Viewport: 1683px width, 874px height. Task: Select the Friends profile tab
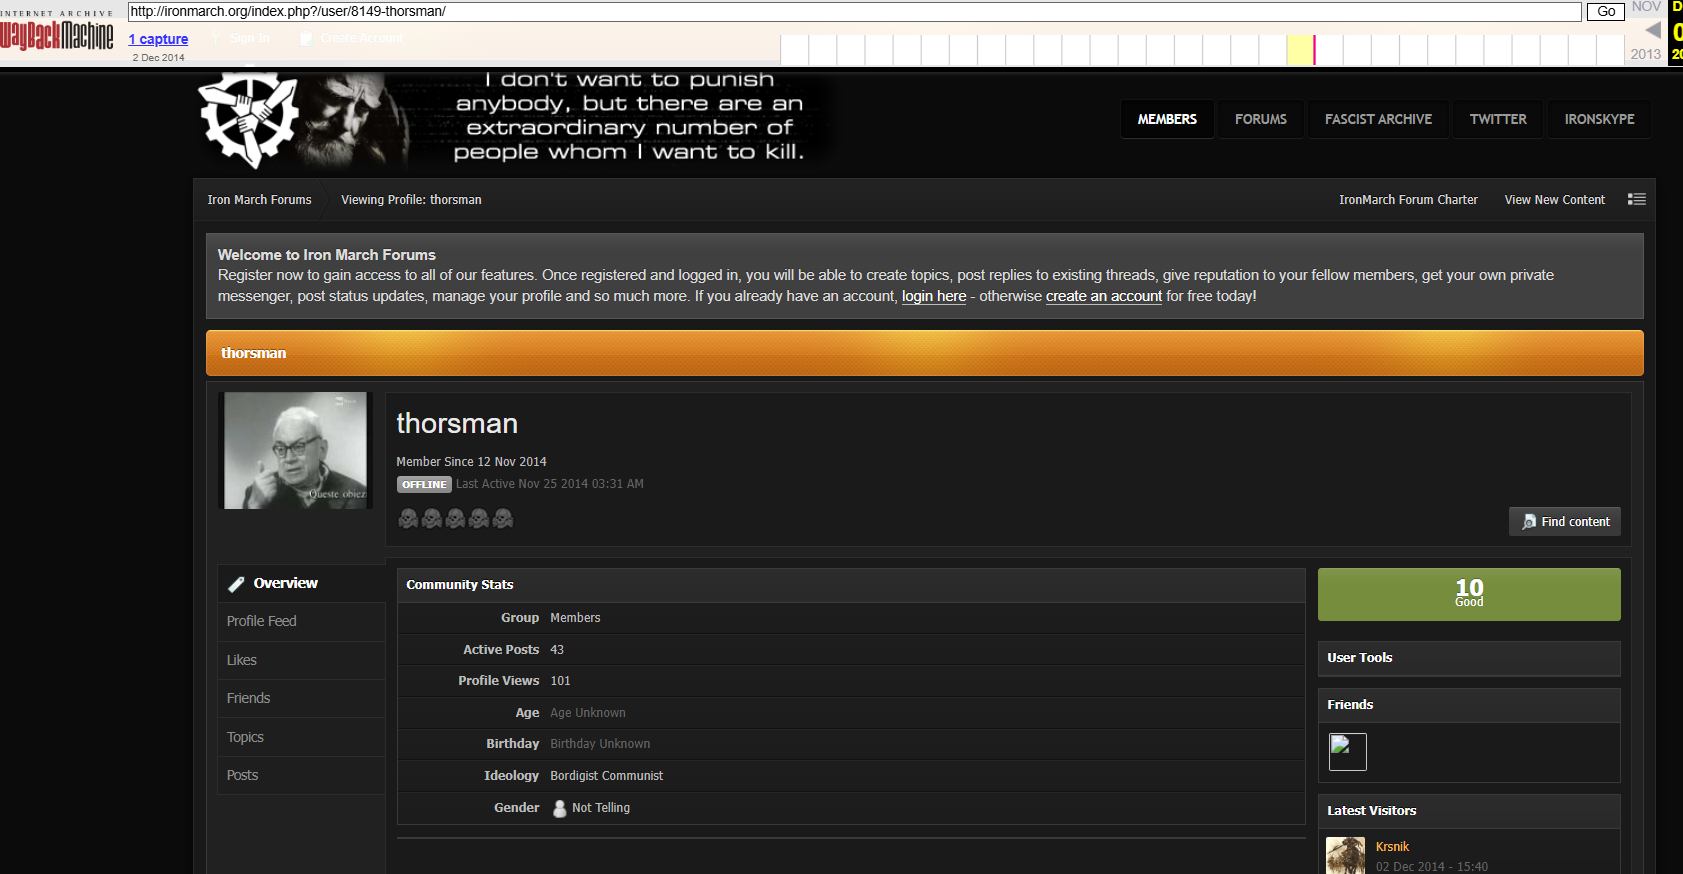click(301, 698)
